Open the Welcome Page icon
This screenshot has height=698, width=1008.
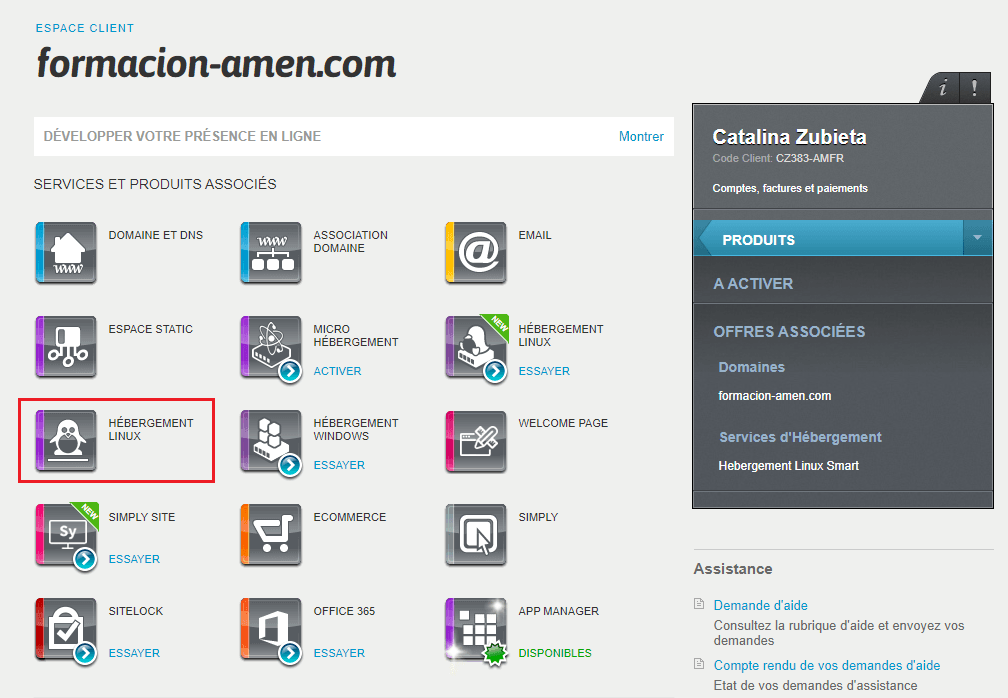tap(476, 440)
